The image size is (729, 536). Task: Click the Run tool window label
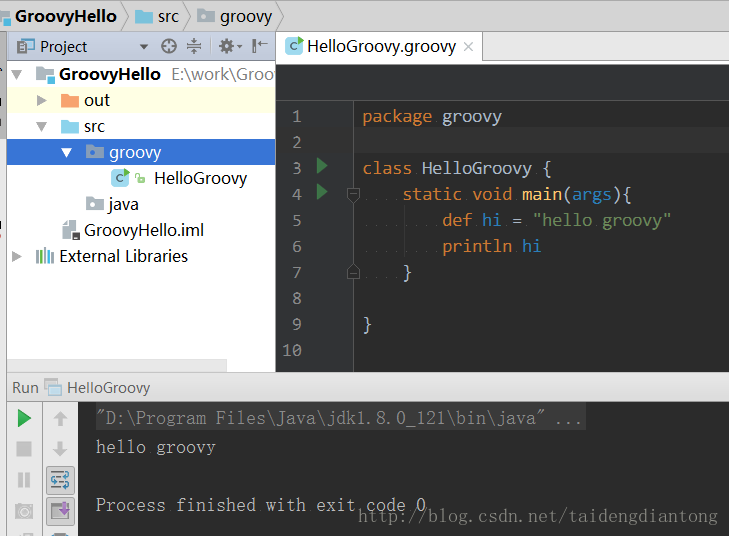[x=26, y=388]
